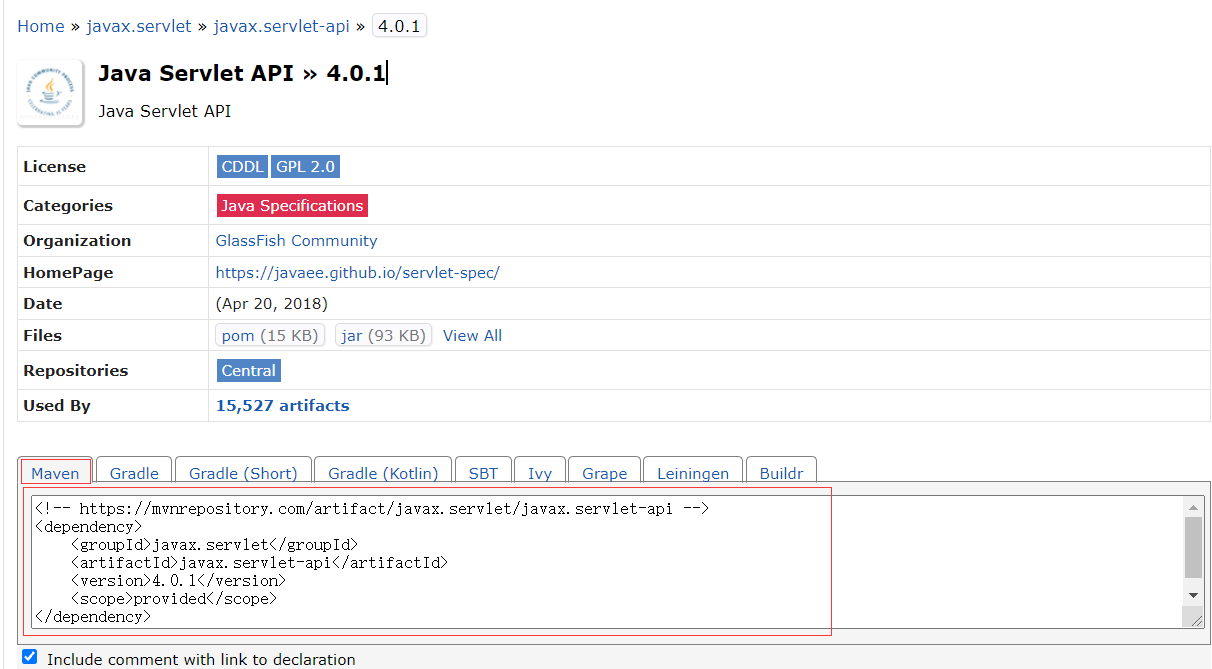Switch to the Grape tab
The width and height of the screenshot is (1212, 669).
605,472
